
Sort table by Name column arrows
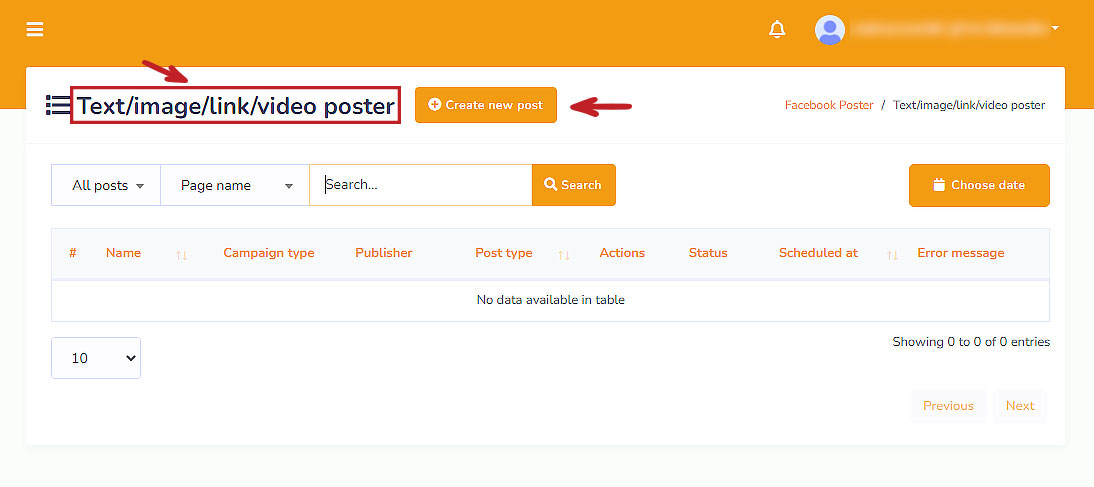click(181, 255)
